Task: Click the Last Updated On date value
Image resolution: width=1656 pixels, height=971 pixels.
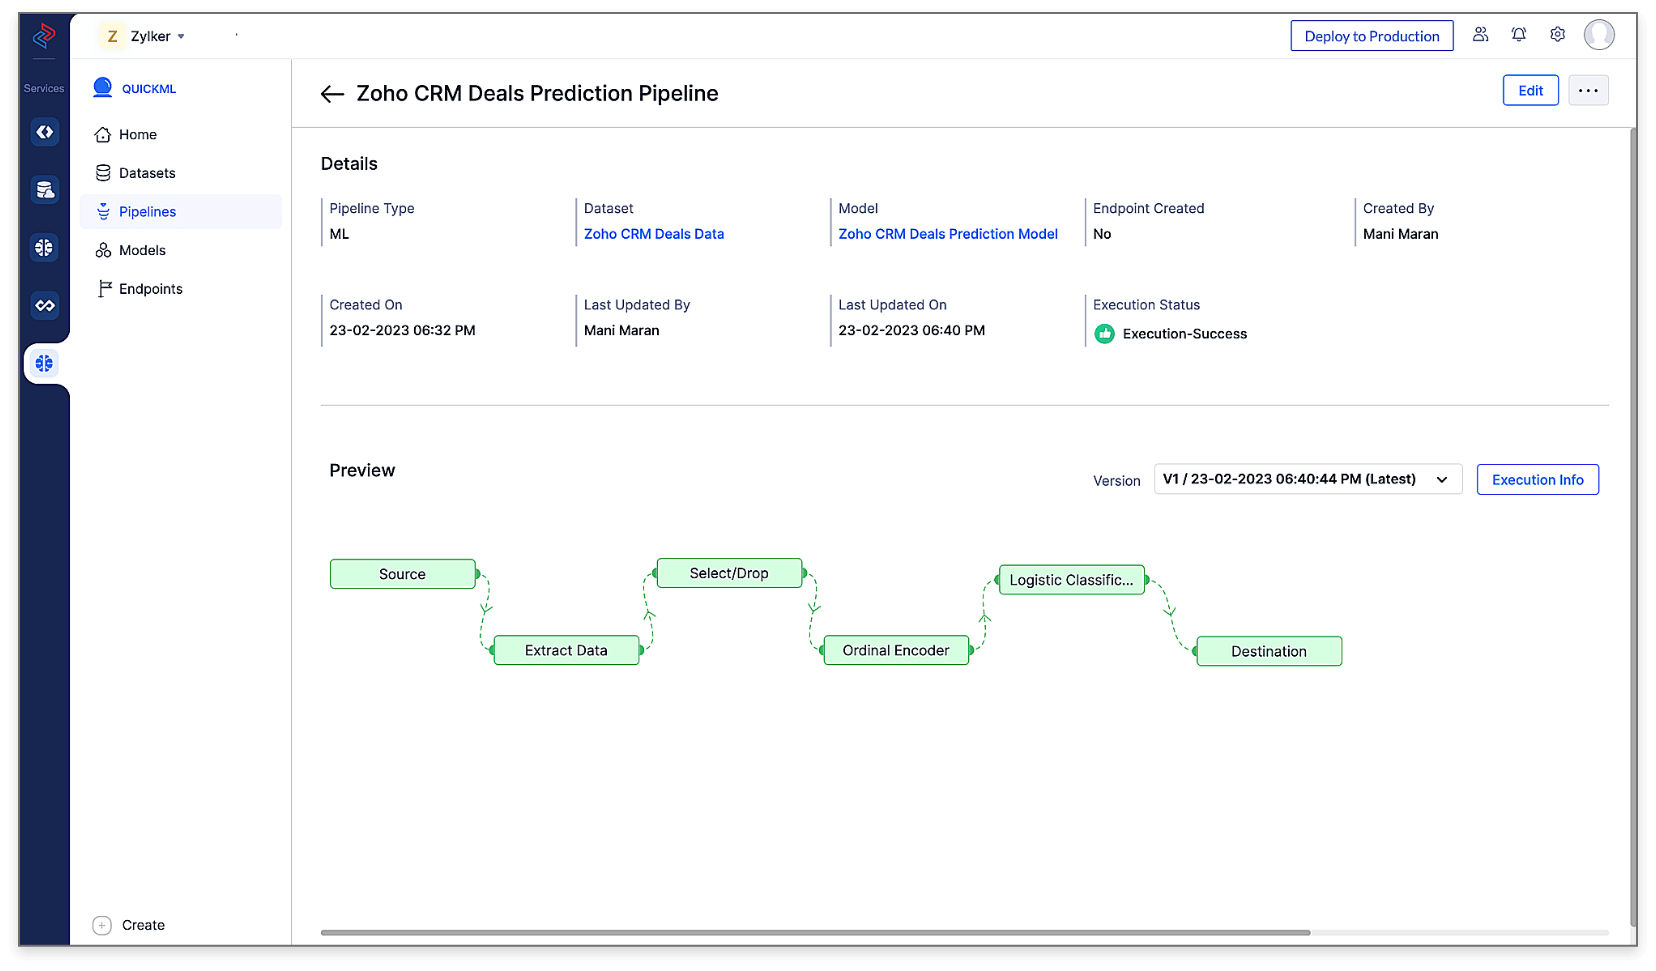Action: pos(911,330)
